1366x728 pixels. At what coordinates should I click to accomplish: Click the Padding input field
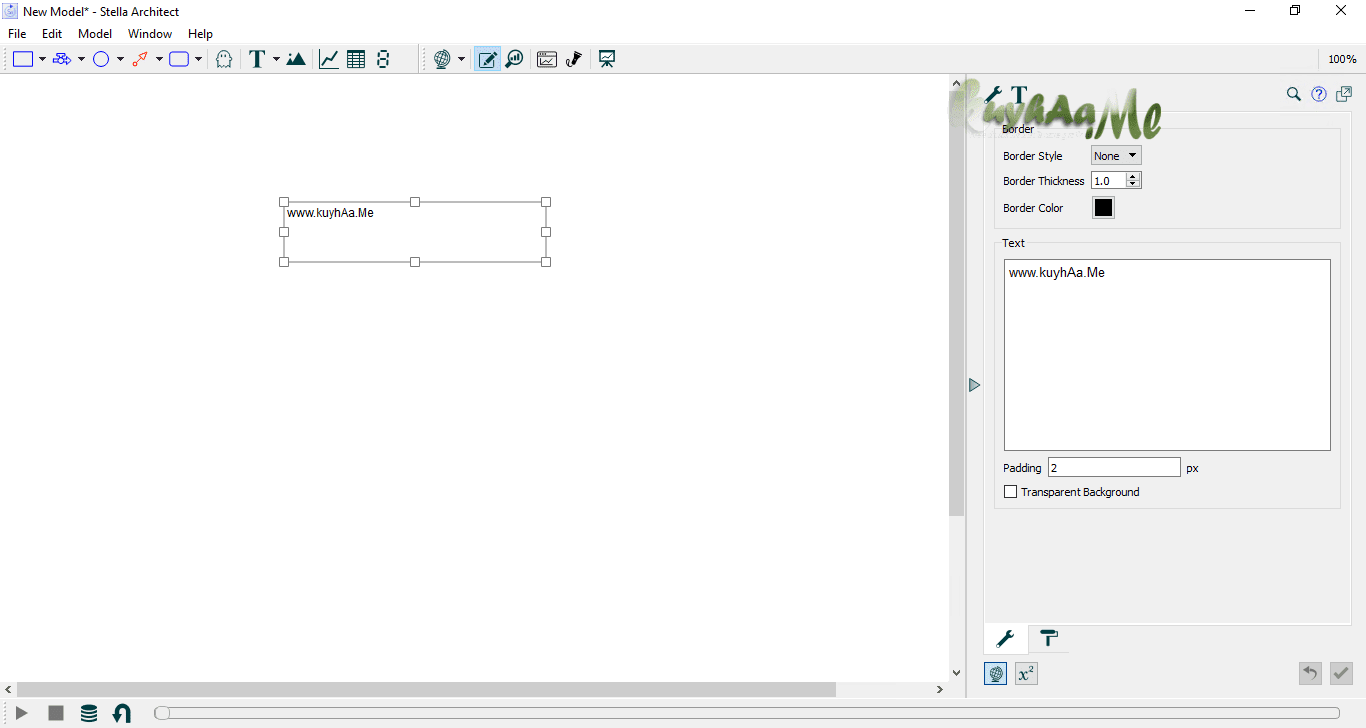click(x=1114, y=468)
